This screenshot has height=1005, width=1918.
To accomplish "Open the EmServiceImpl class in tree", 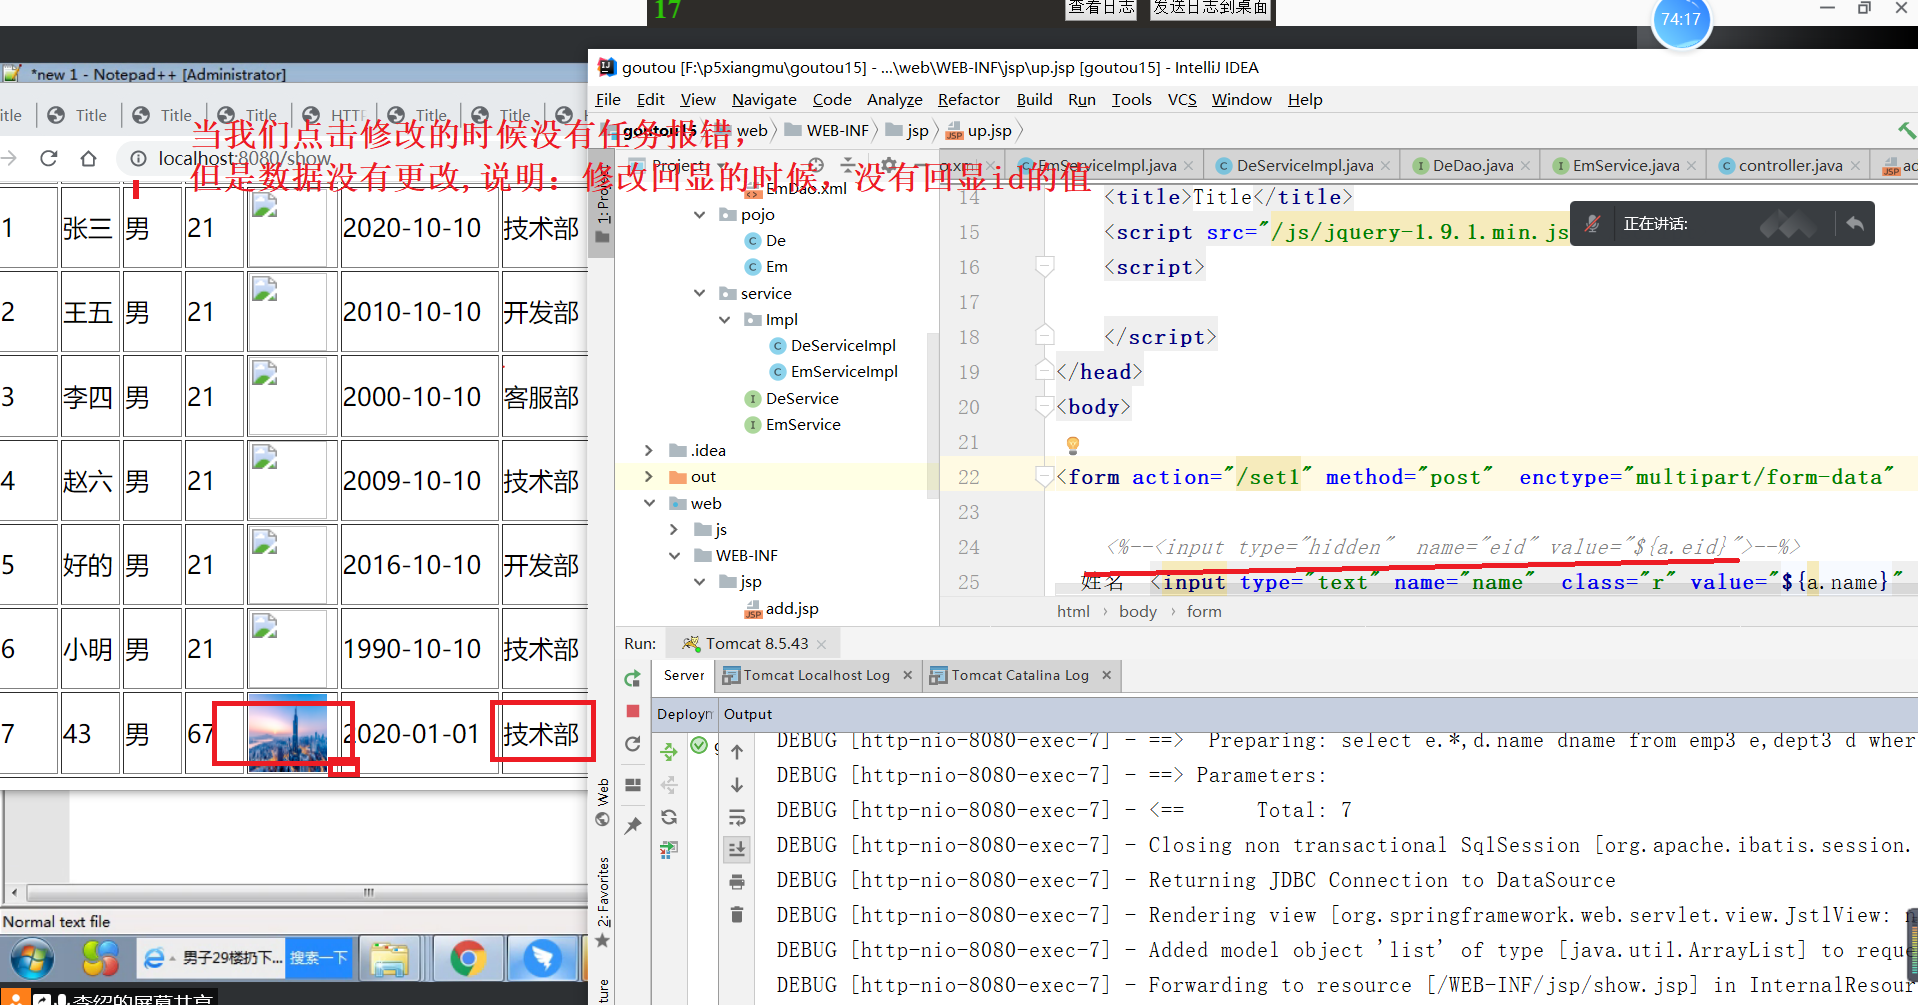I will [834, 372].
